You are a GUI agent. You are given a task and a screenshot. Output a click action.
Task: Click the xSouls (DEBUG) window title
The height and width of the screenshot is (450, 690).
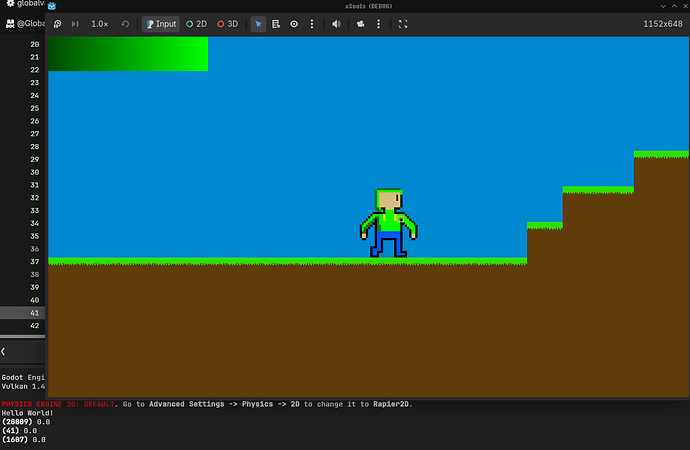point(368,6)
